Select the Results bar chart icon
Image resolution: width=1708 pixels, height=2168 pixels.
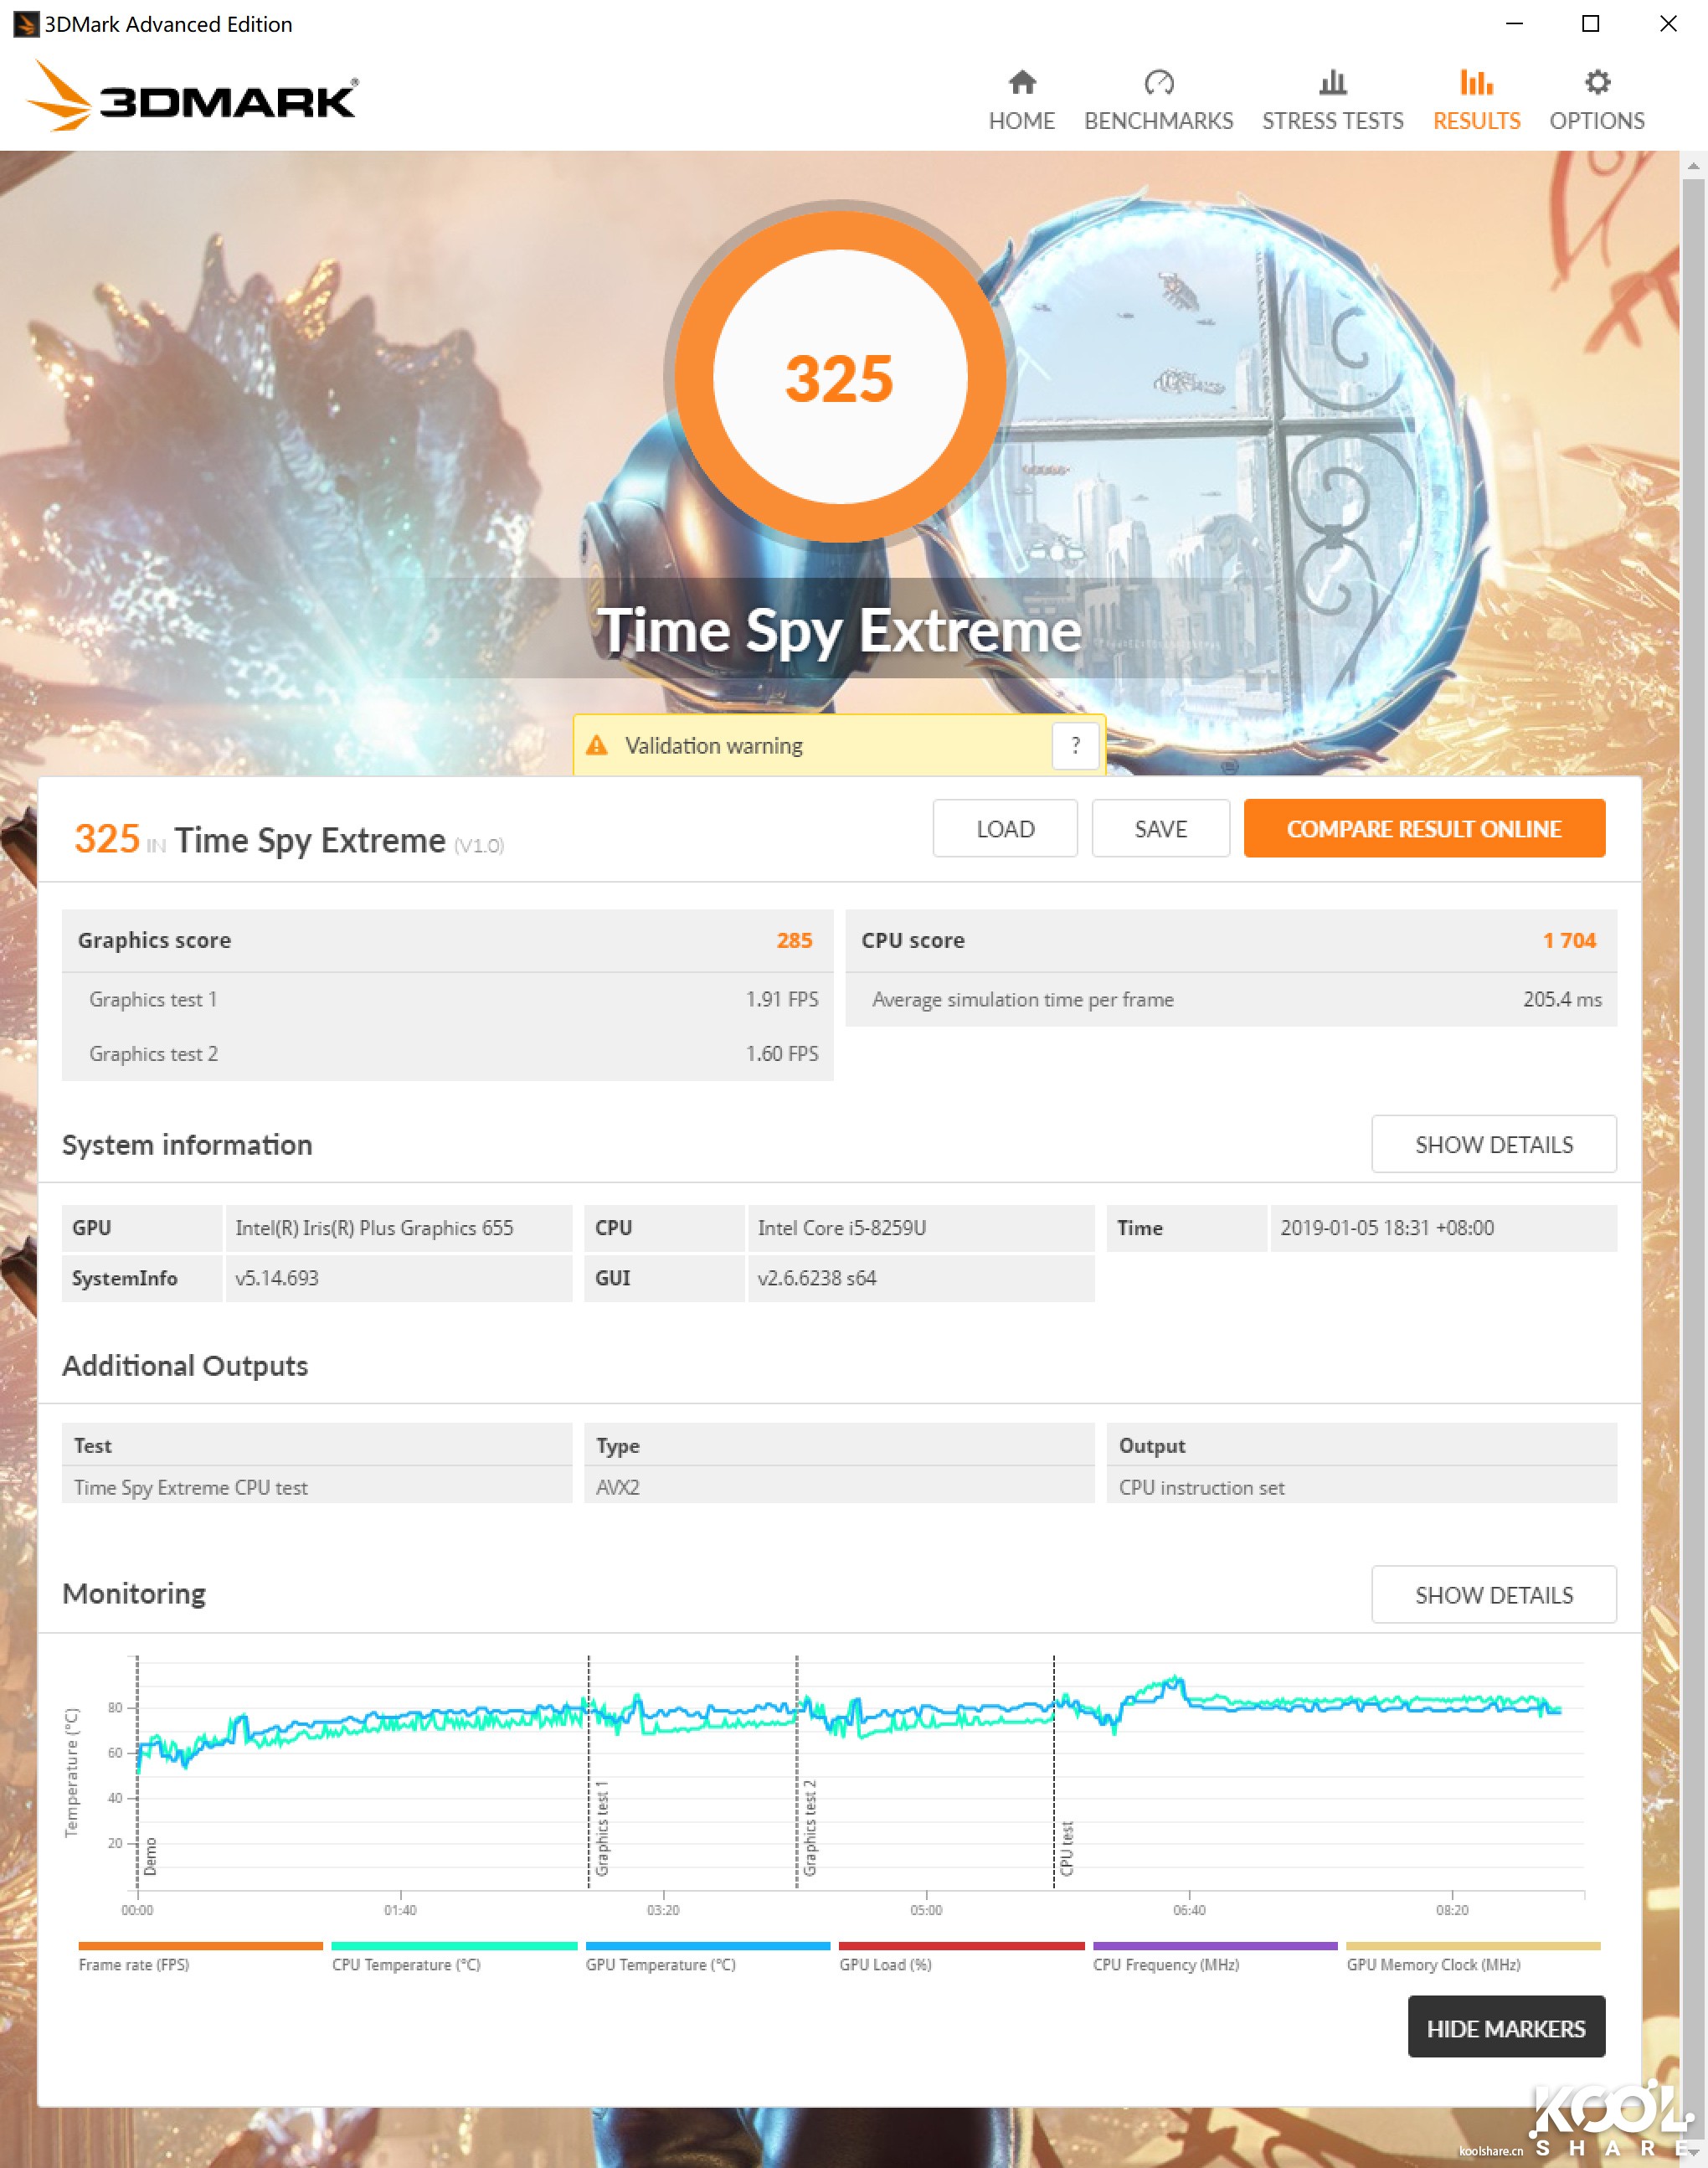pos(1475,82)
